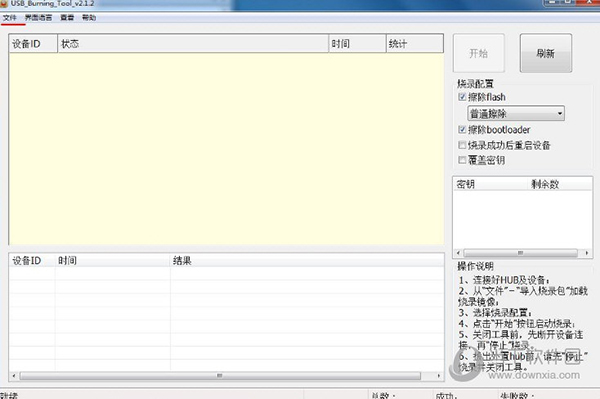The width and height of the screenshot is (600, 399).
Task: Open the 界面语言 menu
Action: point(38,18)
